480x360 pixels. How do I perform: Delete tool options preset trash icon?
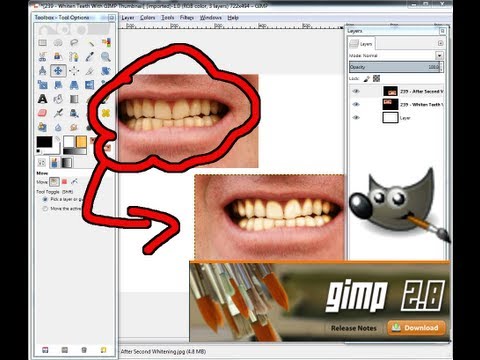click(84, 350)
